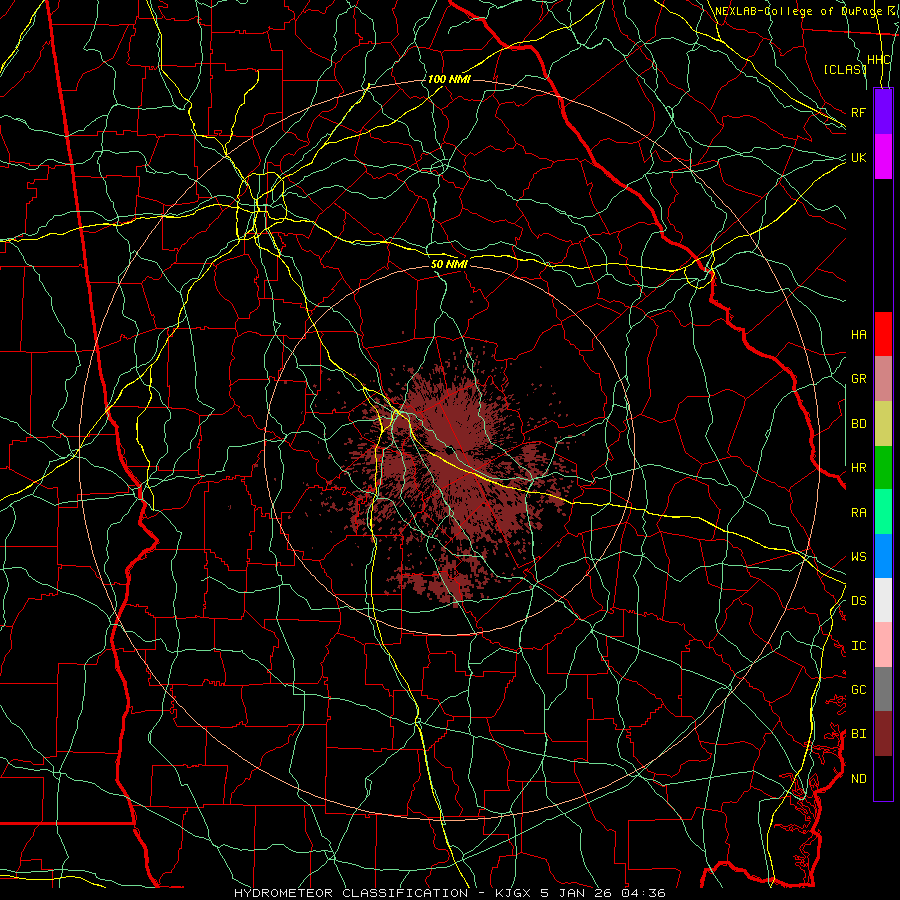Click the HA legend label
Screen dimensions: 900x900
click(858, 334)
